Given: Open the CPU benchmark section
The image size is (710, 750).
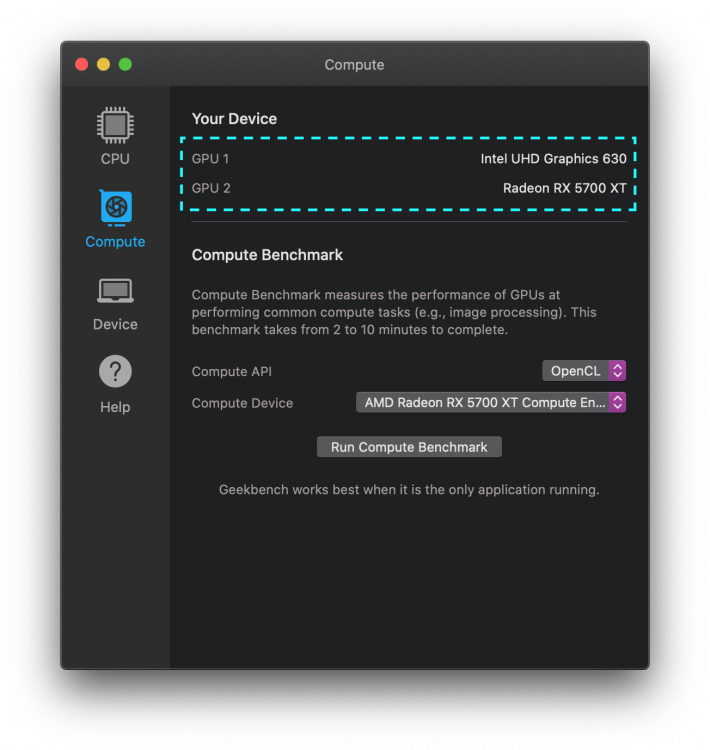Looking at the screenshot, I should pyautogui.click(x=115, y=135).
